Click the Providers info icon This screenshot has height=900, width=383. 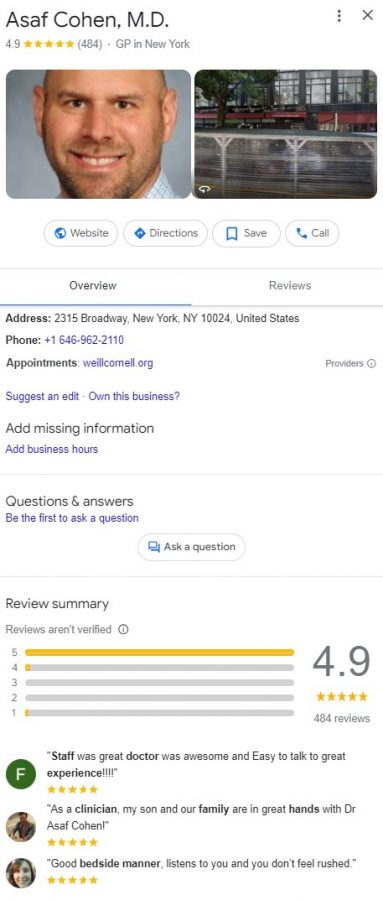372,363
